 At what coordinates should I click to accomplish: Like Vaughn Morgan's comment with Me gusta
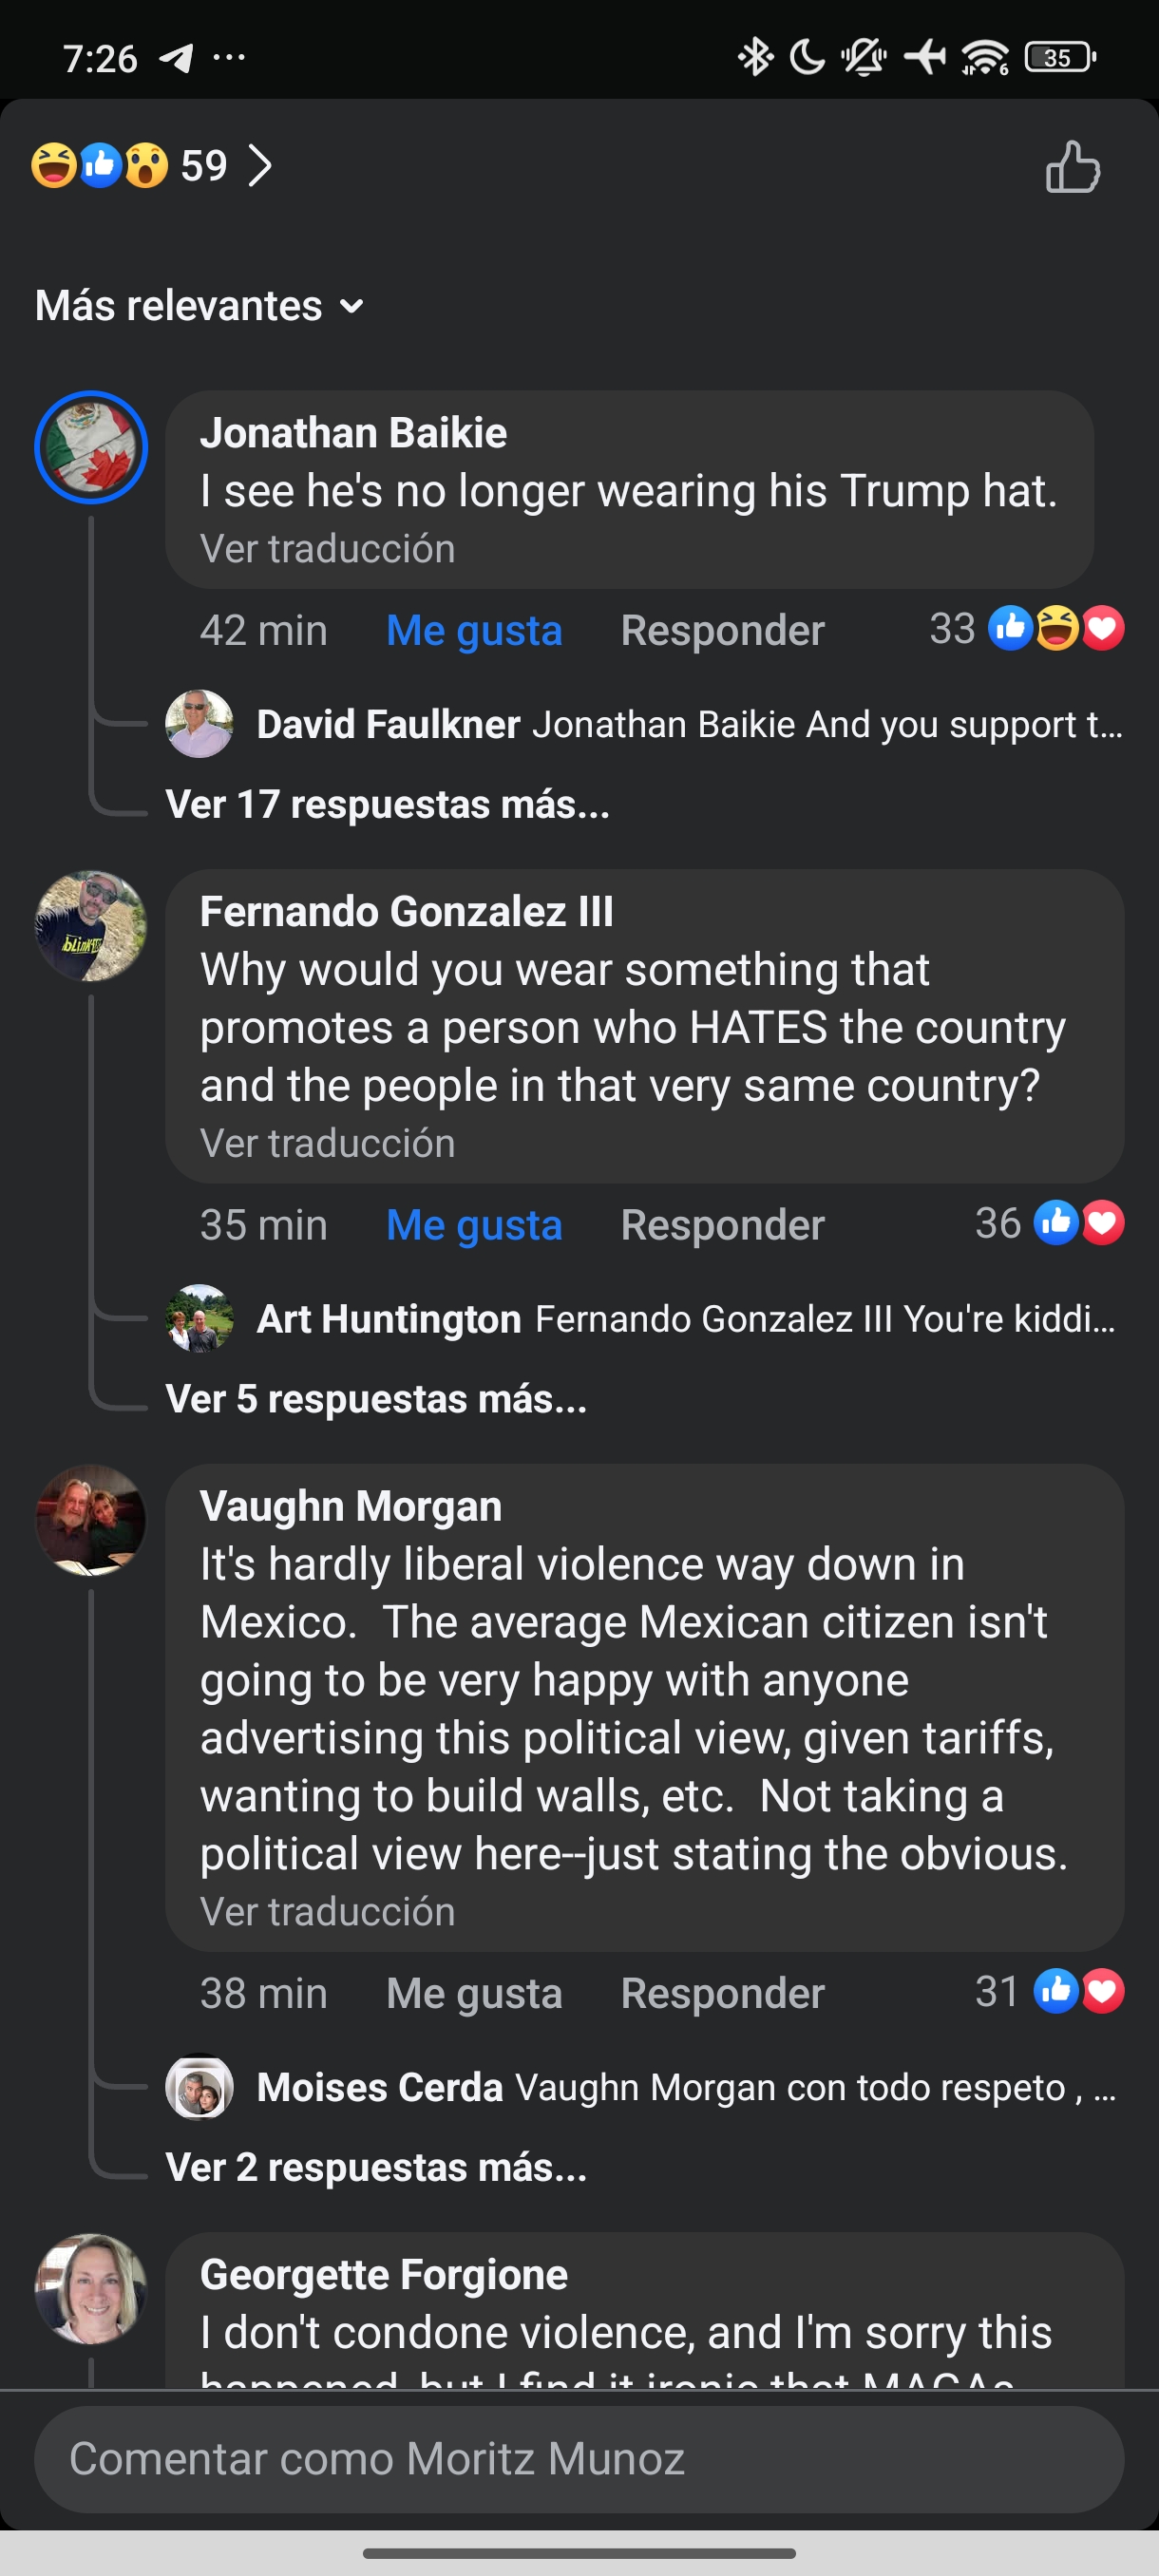[x=474, y=1993]
